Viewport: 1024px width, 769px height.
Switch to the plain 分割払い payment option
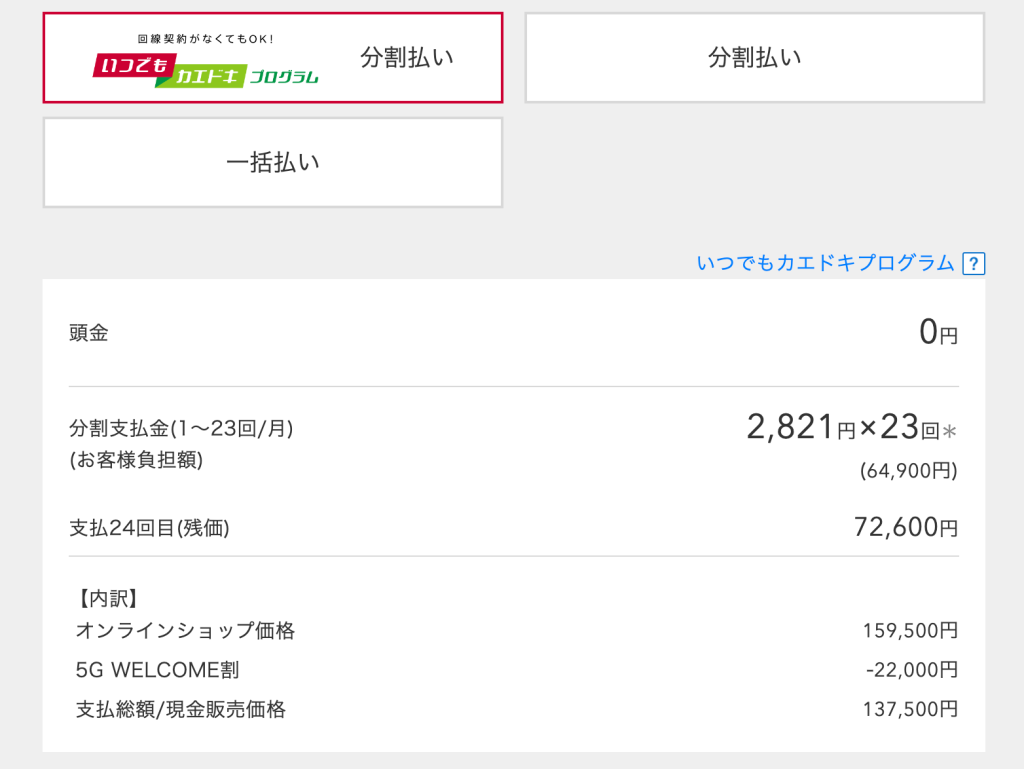pos(753,57)
